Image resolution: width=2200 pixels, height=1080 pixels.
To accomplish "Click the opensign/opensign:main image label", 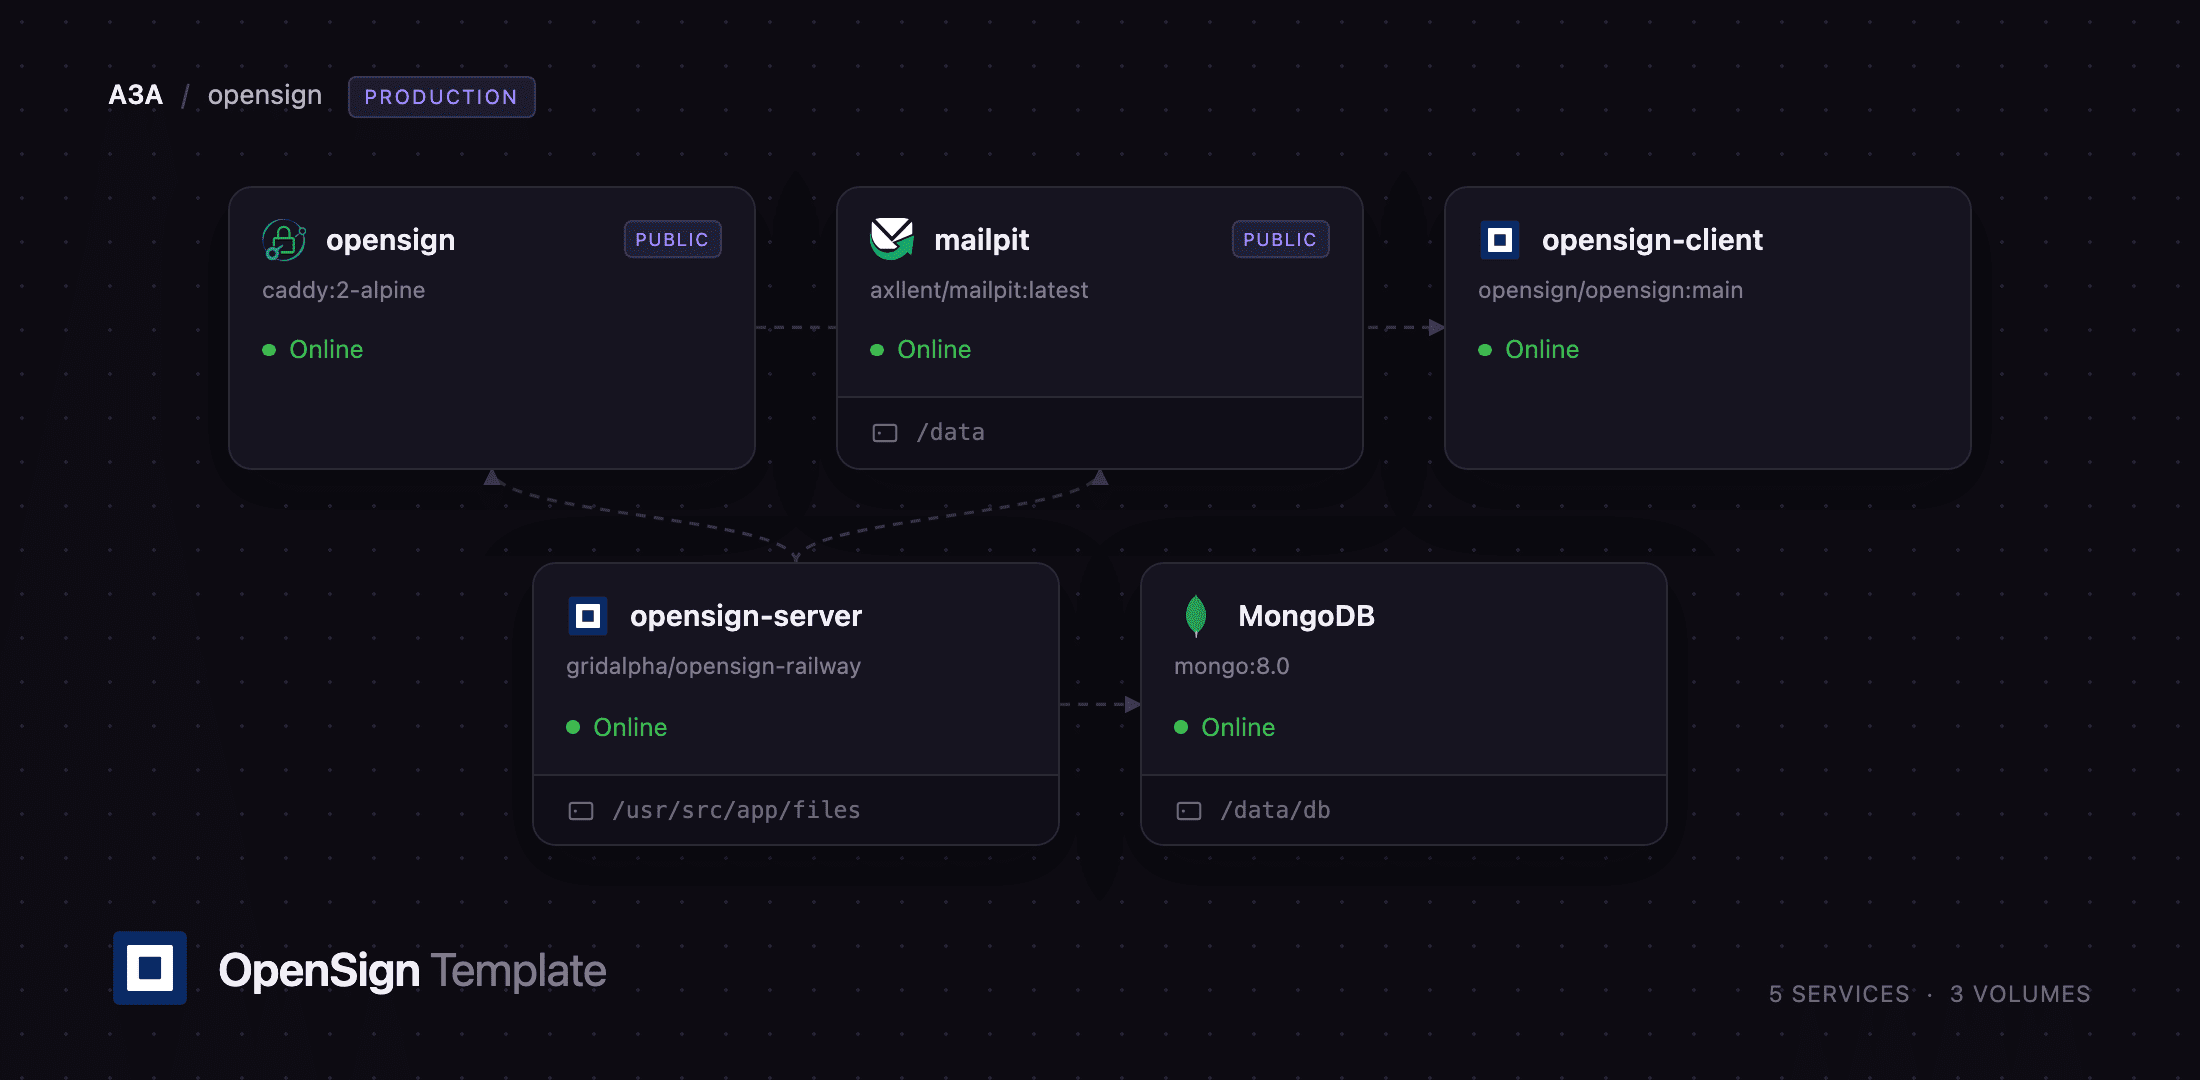I will tap(1611, 290).
